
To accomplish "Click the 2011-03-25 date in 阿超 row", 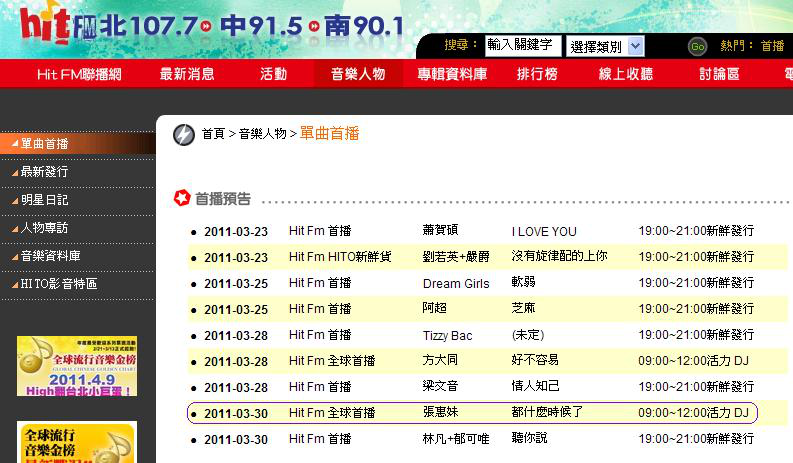I will pyautogui.click(x=236, y=310).
